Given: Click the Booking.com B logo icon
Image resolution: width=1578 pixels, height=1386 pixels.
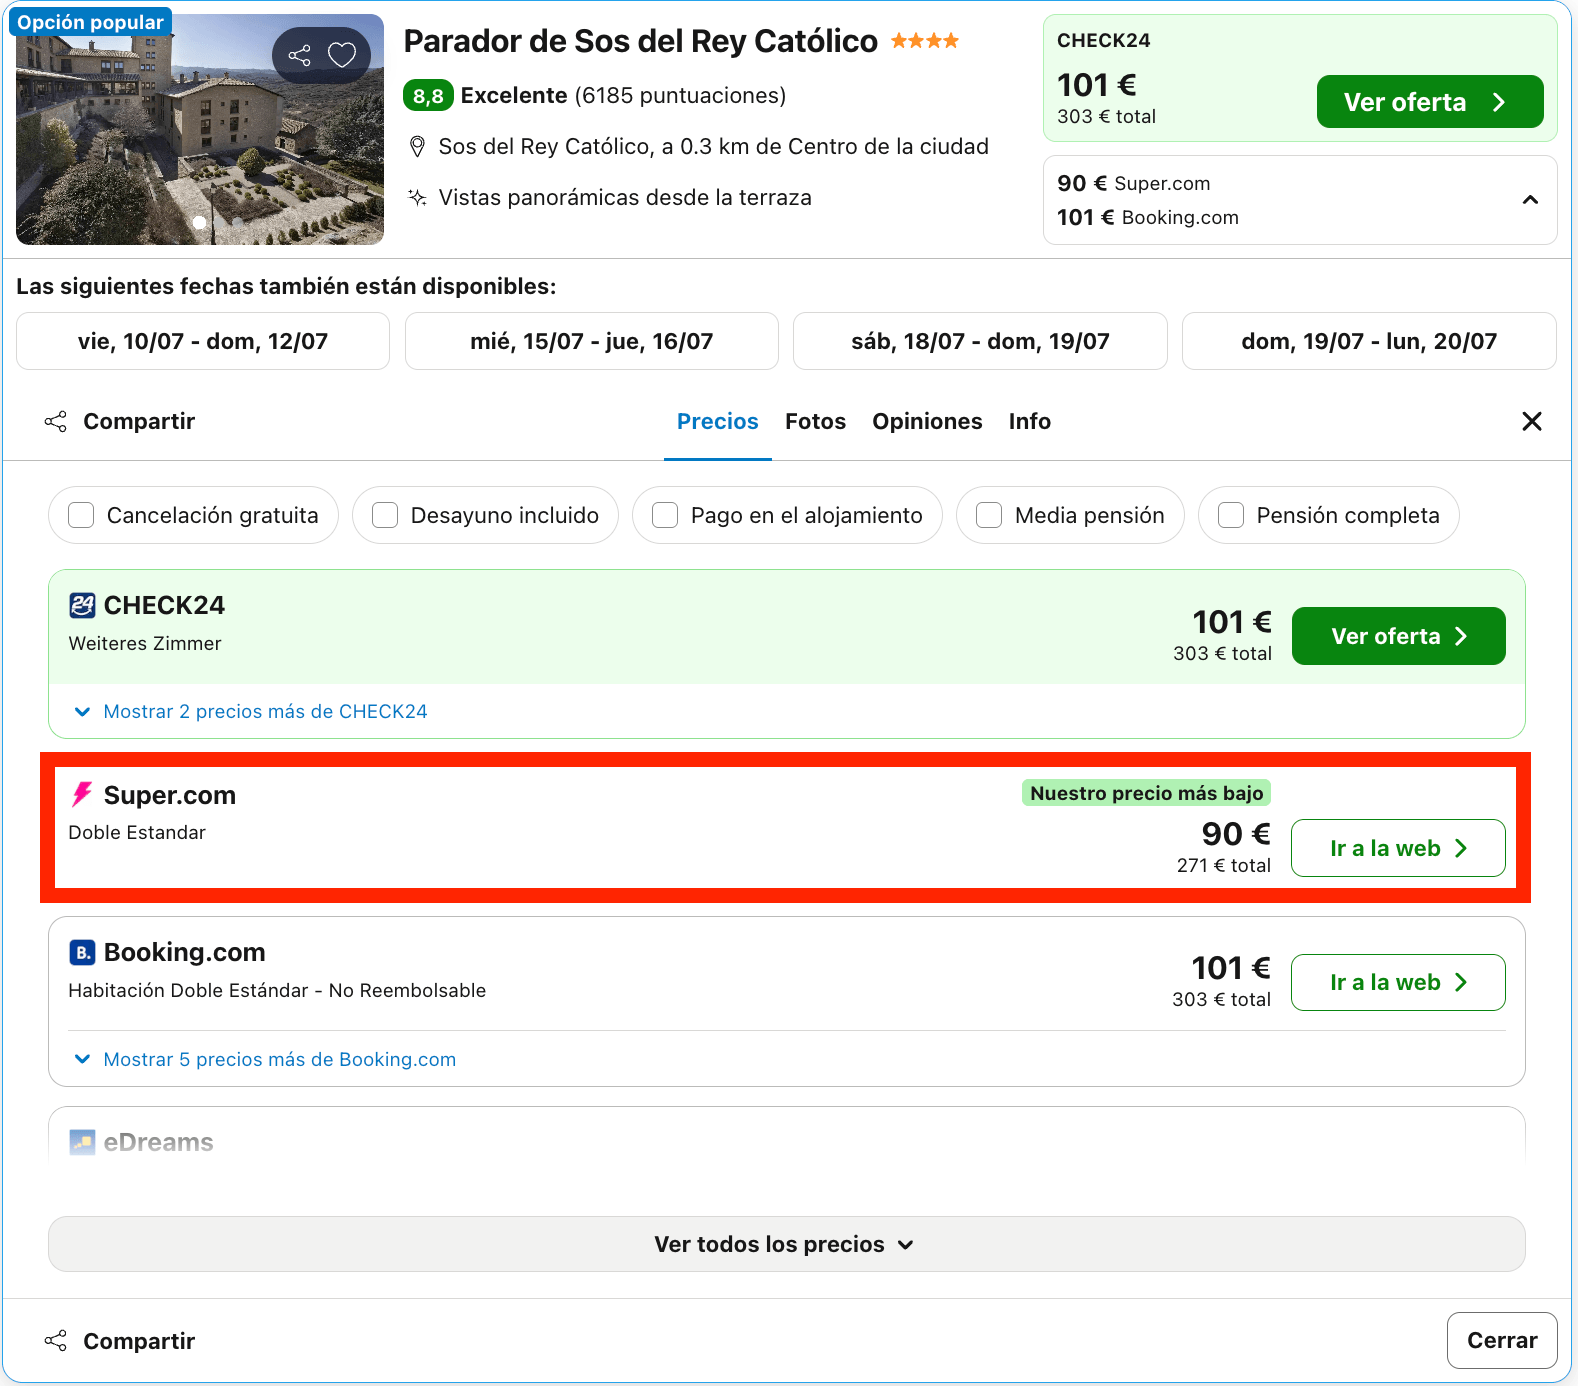Looking at the screenshot, I should coord(82,952).
